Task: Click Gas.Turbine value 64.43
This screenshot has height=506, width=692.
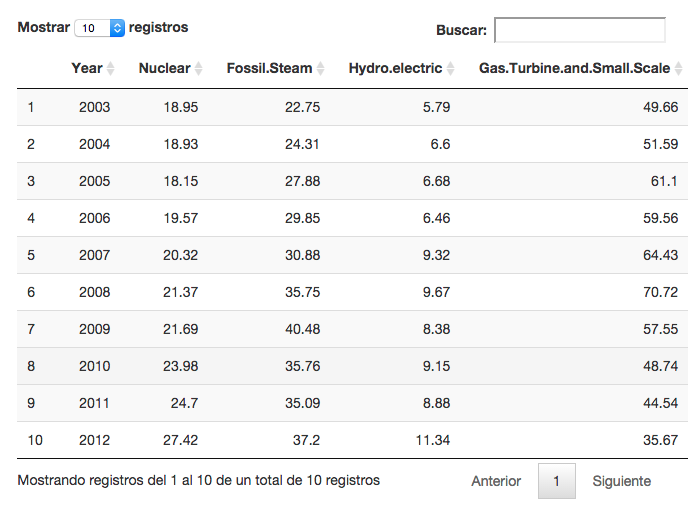Action: point(660,255)
